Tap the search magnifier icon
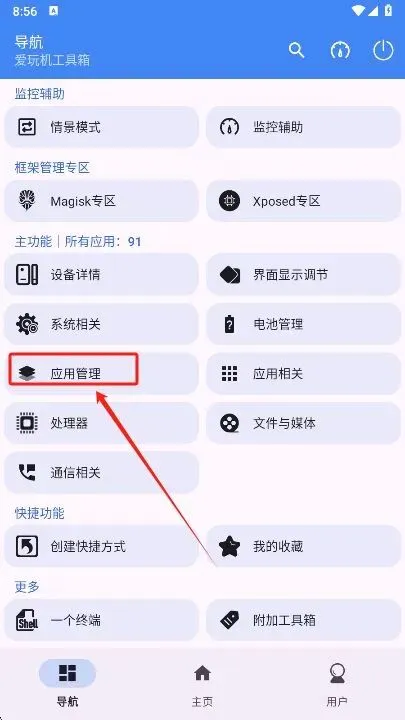Screen dimensions: 405x720 296,50
